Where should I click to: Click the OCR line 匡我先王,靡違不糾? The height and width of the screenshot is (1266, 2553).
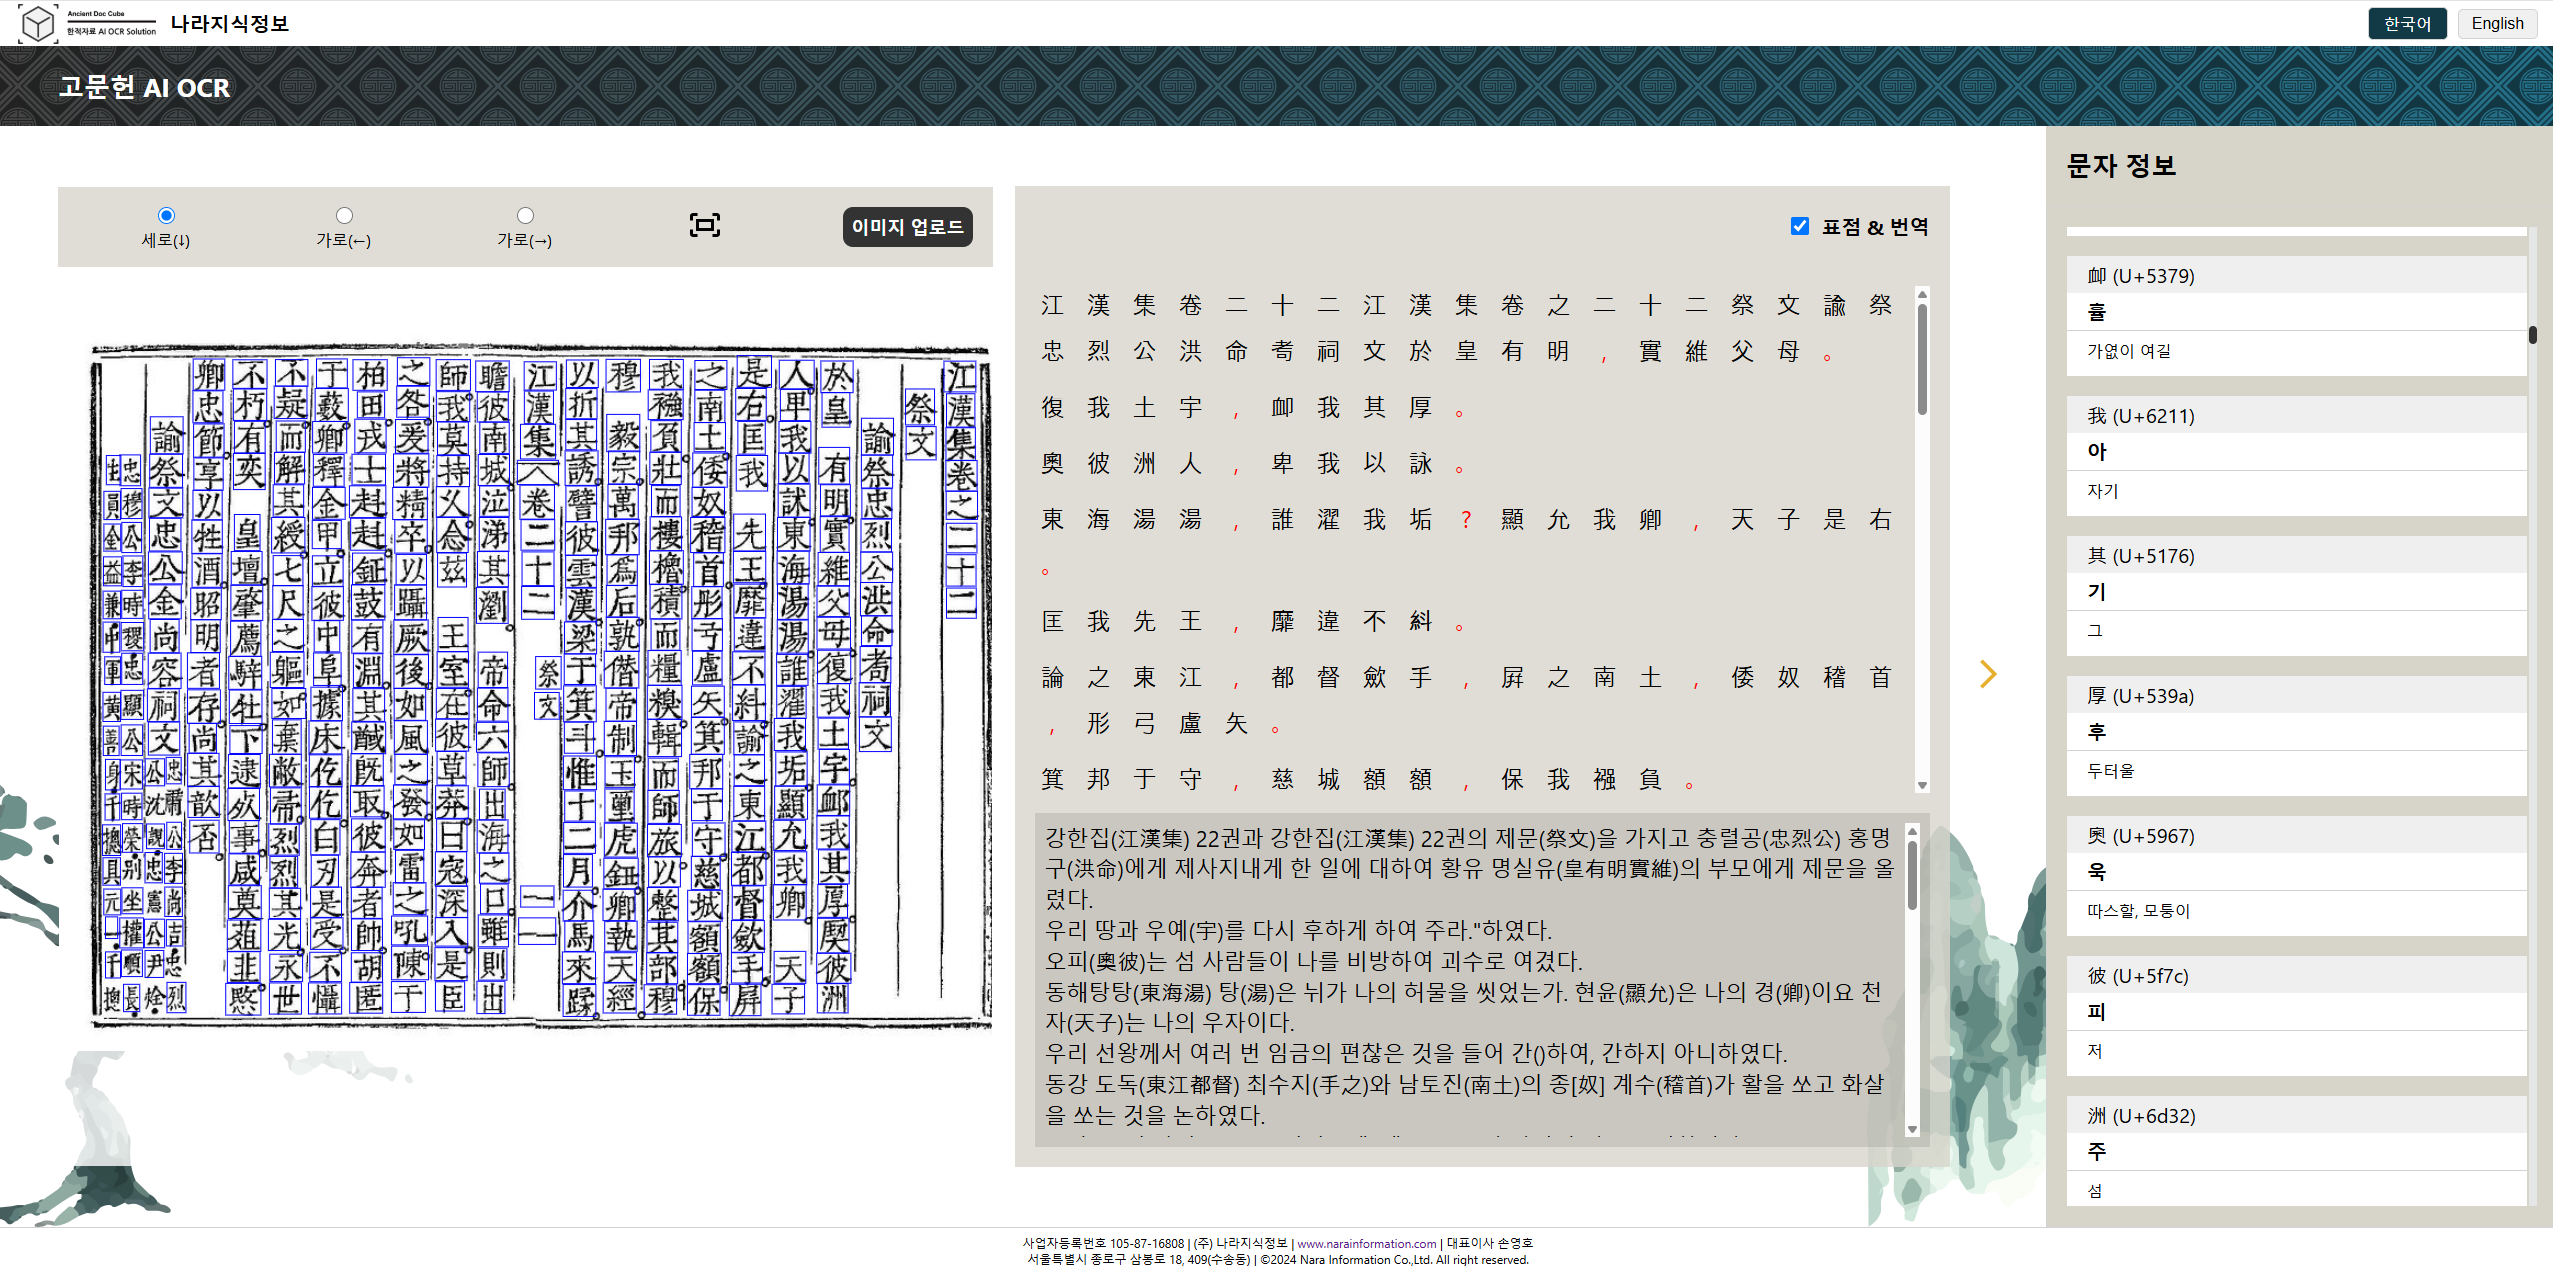1253,622
